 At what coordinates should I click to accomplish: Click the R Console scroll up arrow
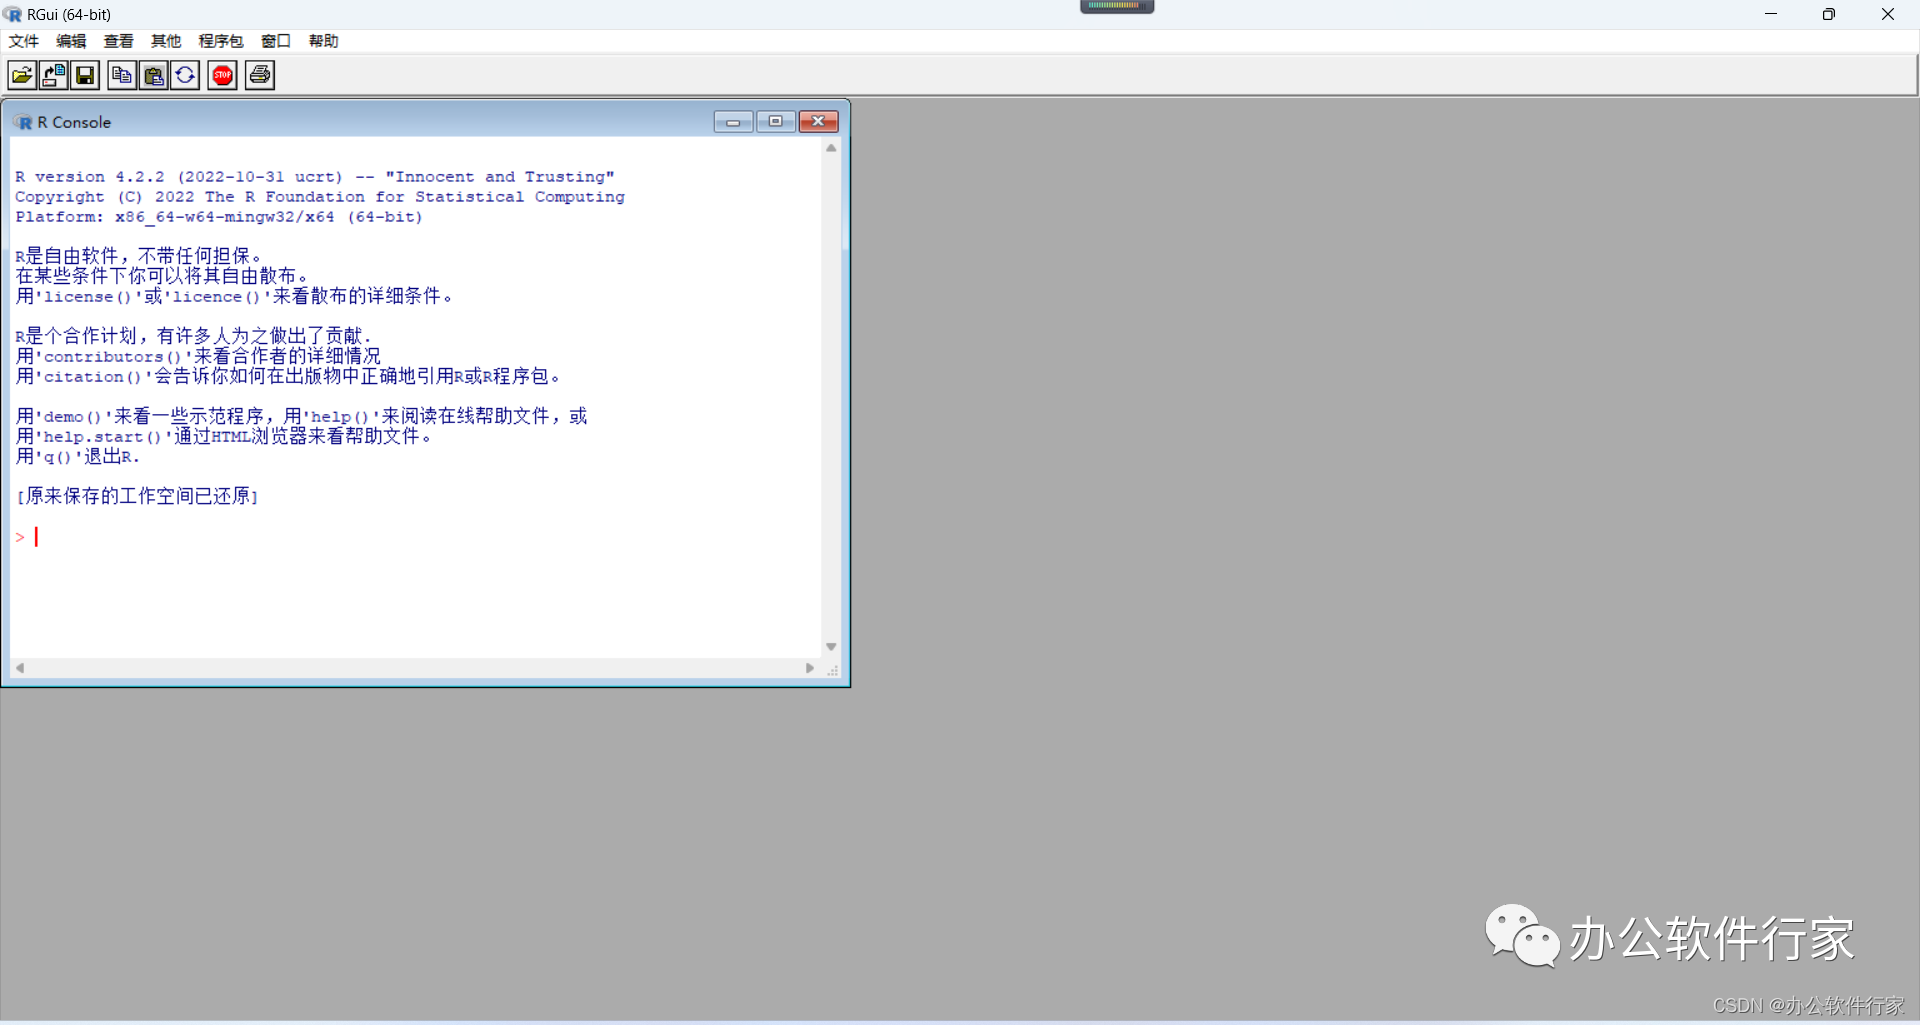[831, 148]
